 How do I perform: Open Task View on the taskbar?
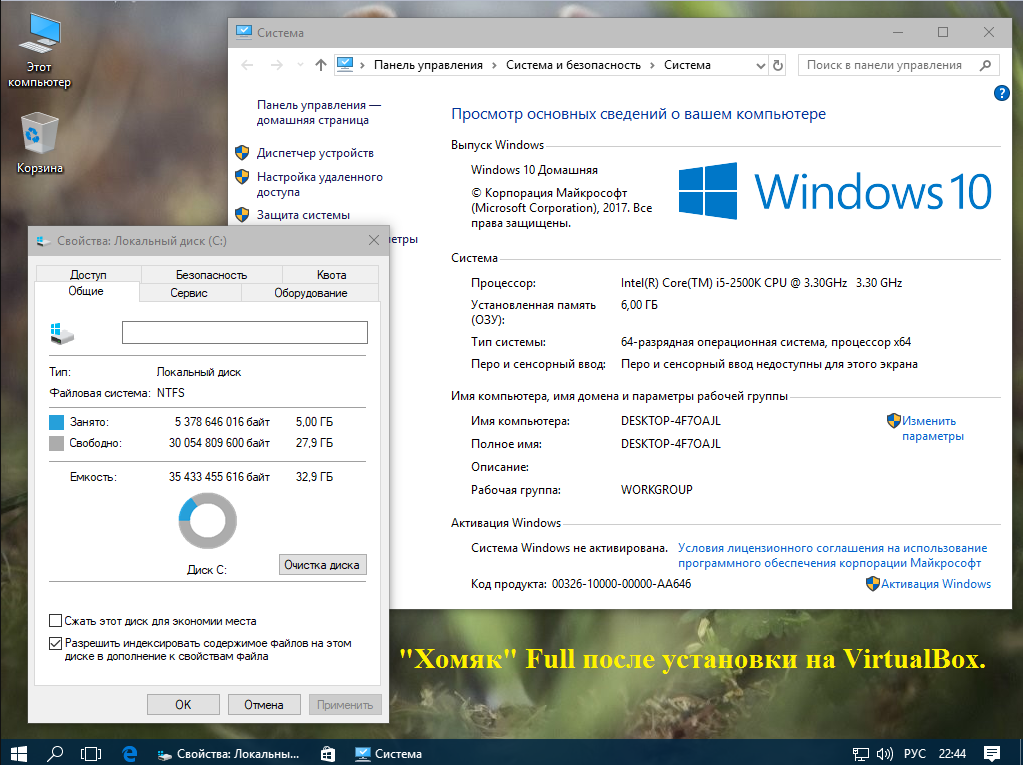[91, 753]
